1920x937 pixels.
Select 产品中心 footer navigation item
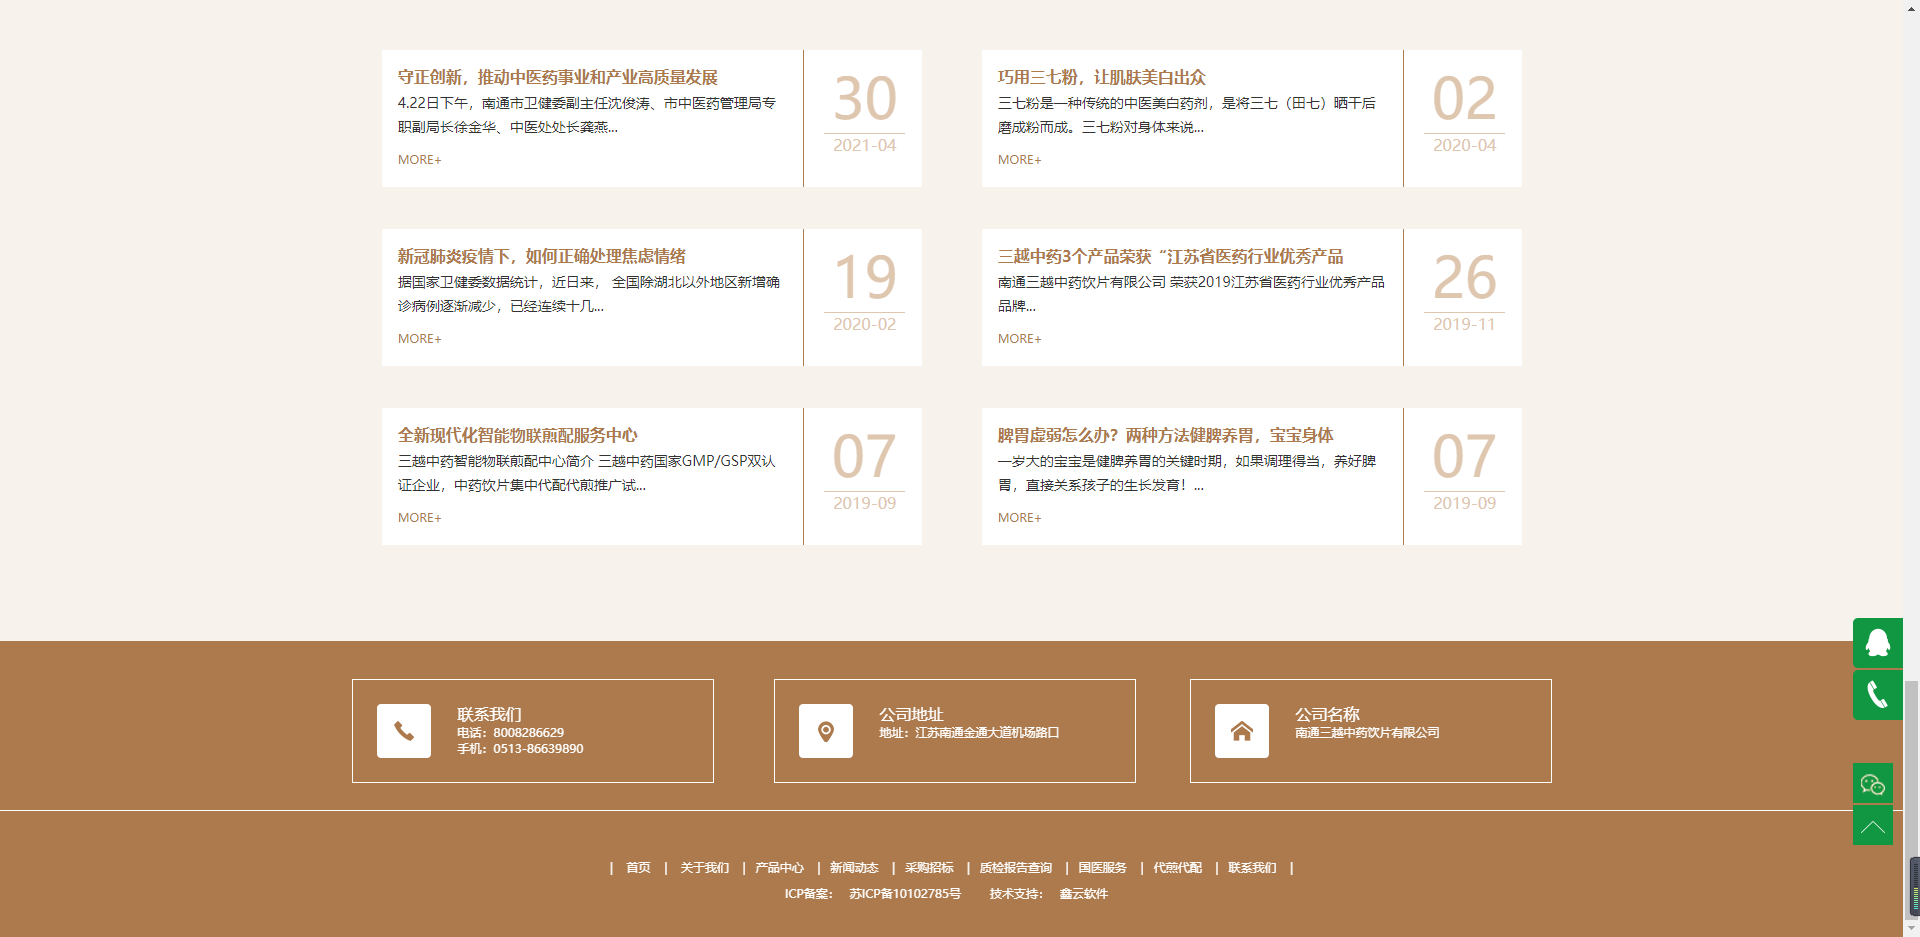click(x=779, y=868)
